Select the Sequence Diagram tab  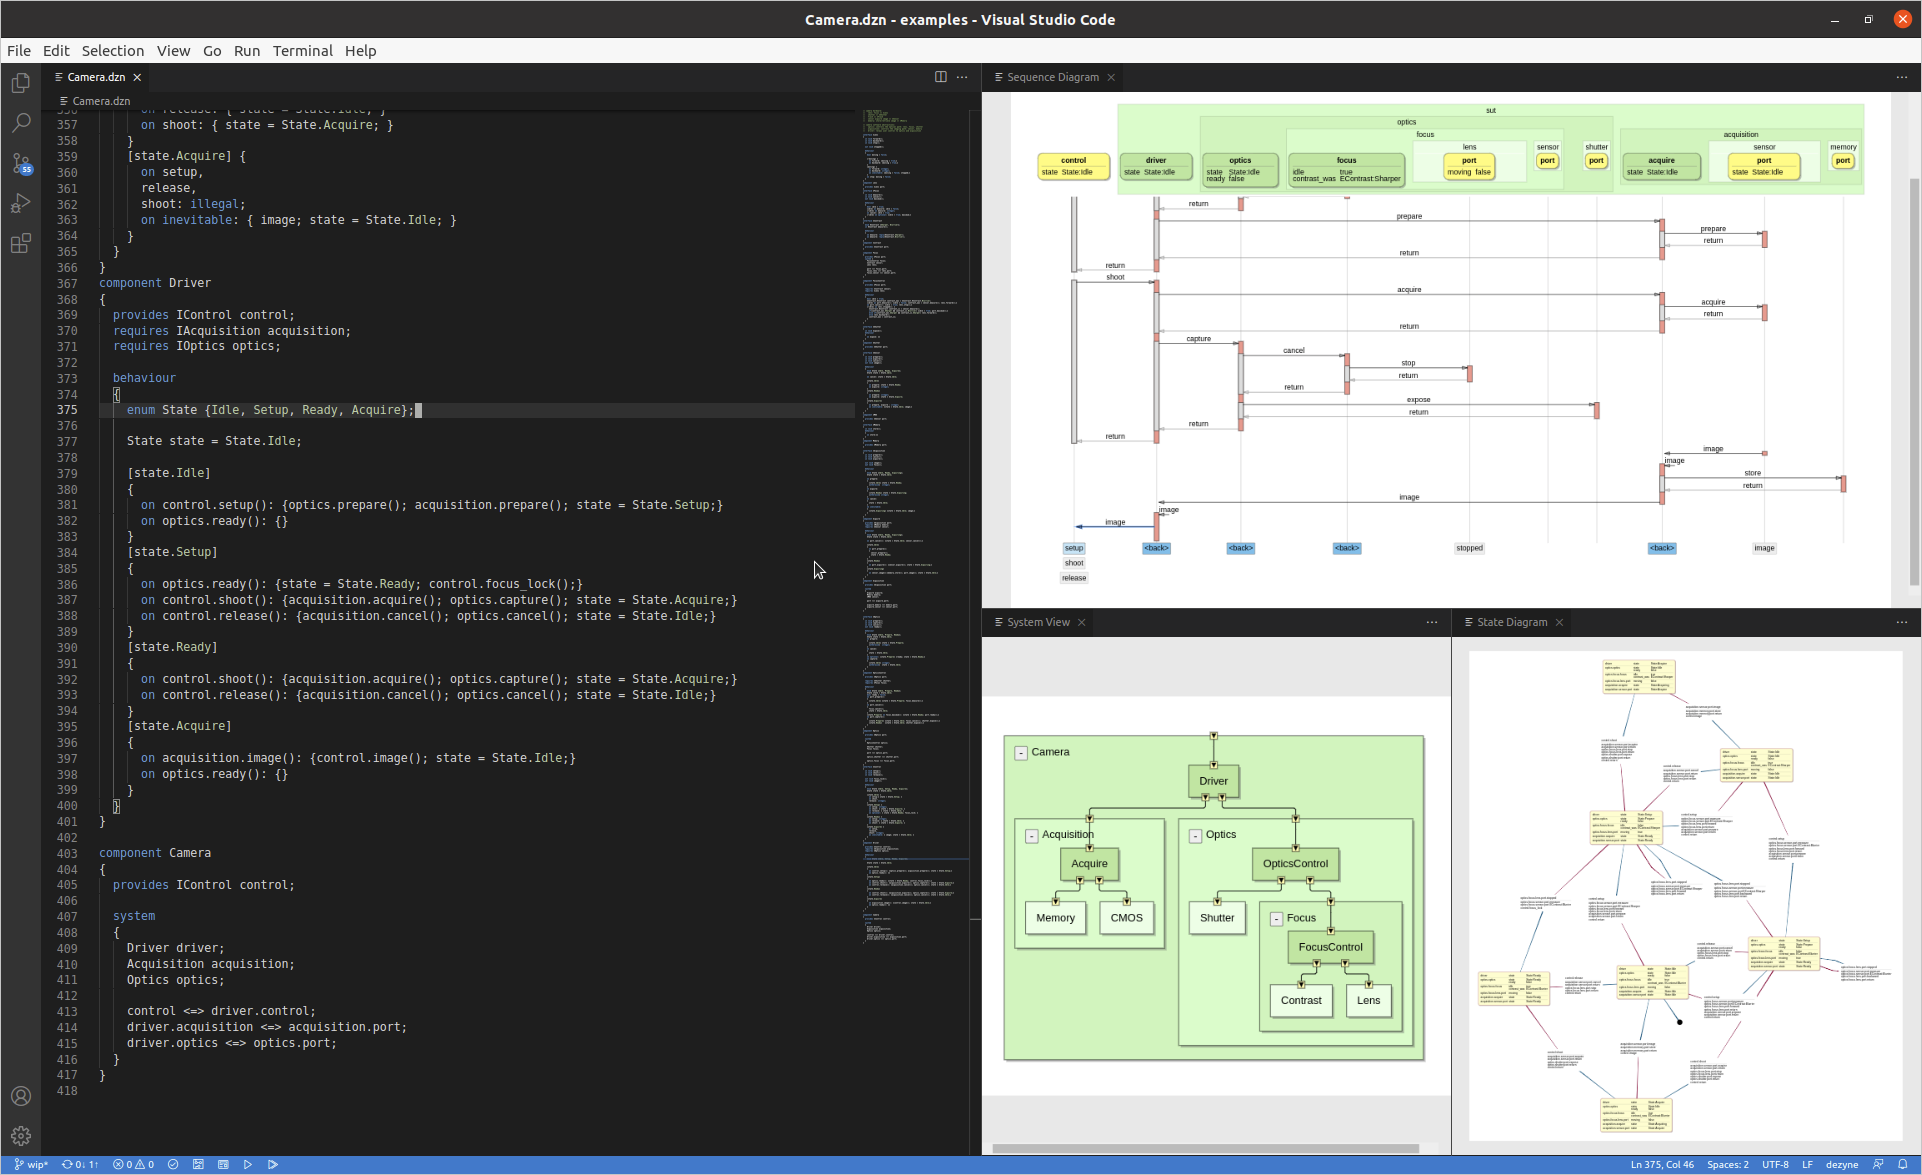(1052, 77)
